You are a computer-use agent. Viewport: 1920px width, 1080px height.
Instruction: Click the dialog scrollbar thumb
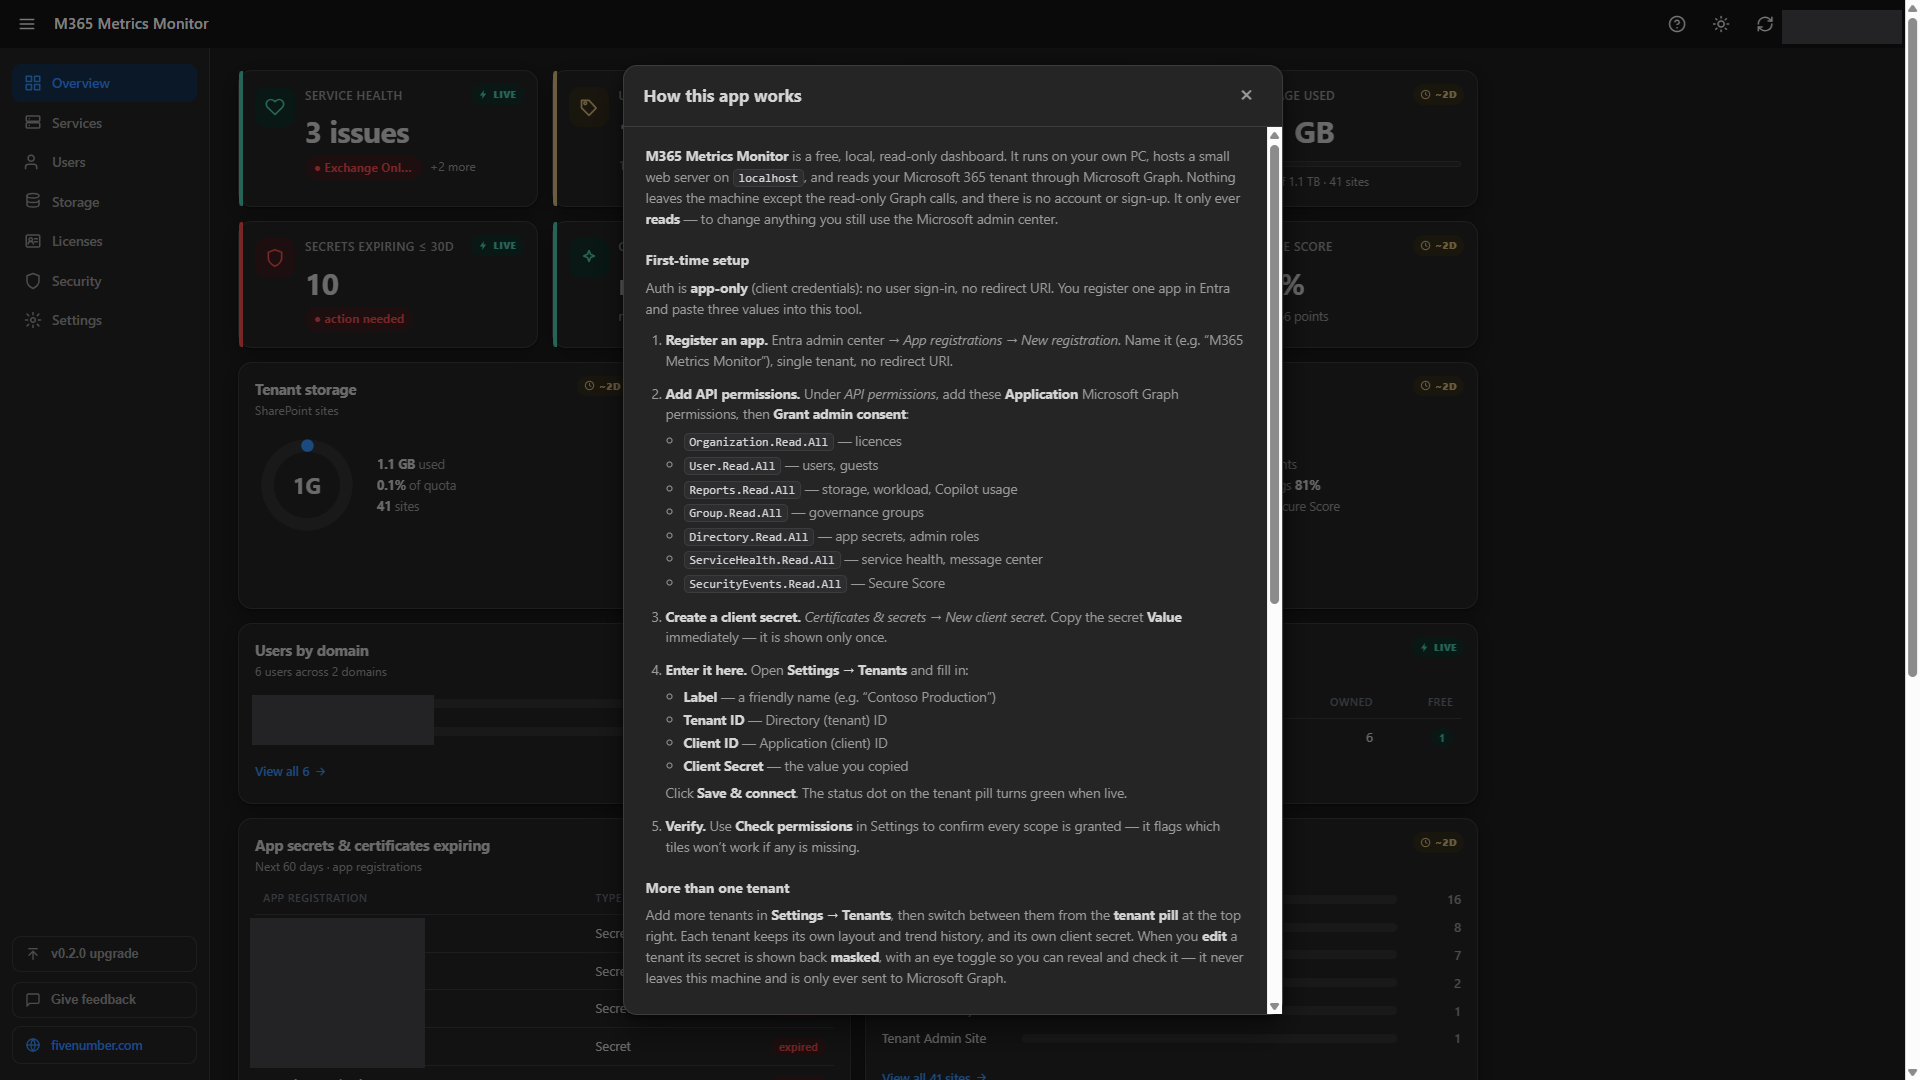coord(1274,374)
